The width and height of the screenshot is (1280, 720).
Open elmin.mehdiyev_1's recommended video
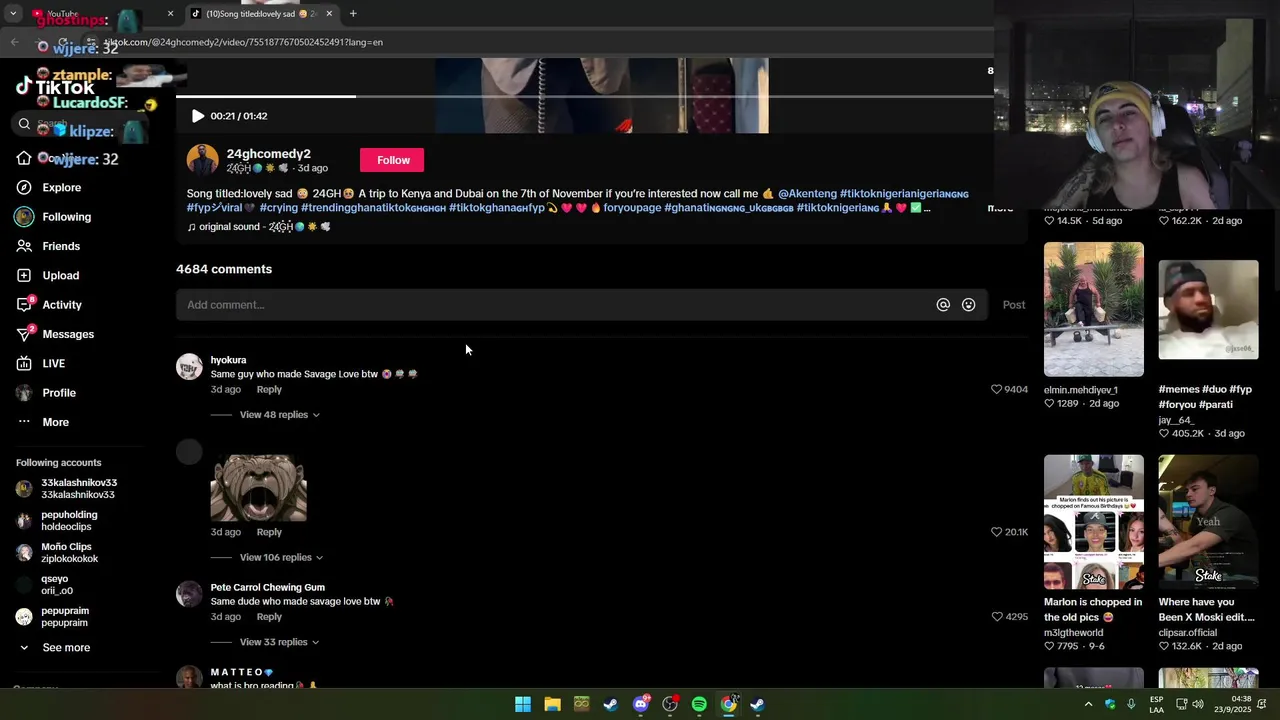click(x=1094, y=310)
